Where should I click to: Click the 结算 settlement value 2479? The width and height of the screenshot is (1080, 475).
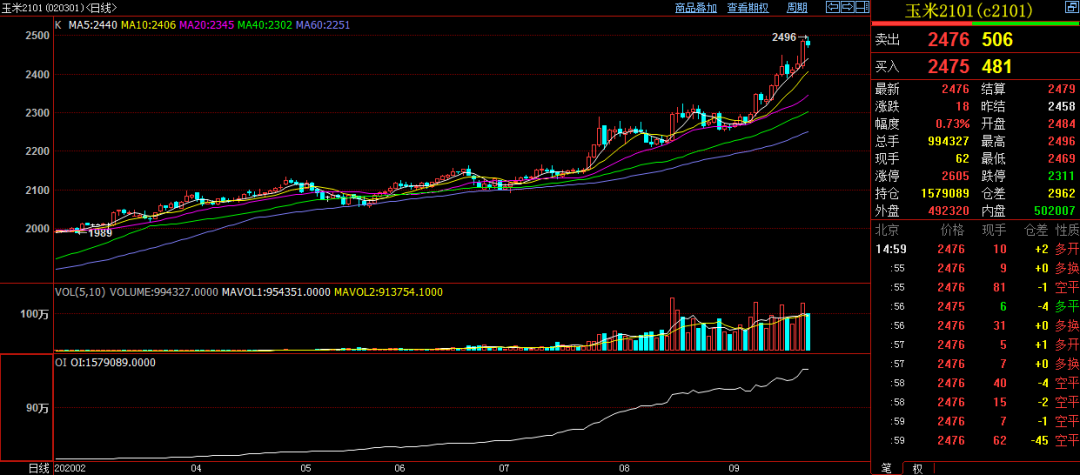tap(1061, 89)
